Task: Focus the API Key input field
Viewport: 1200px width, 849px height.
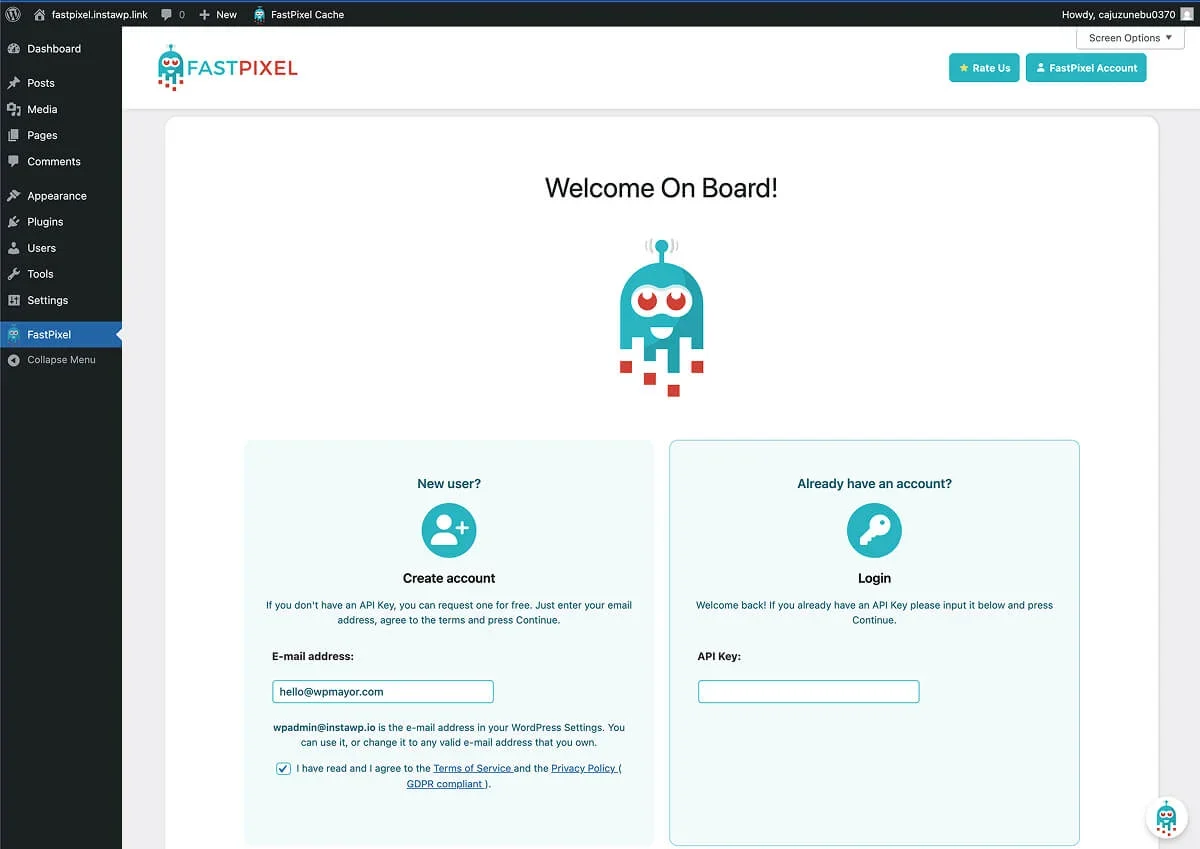Action: [808, 691]
